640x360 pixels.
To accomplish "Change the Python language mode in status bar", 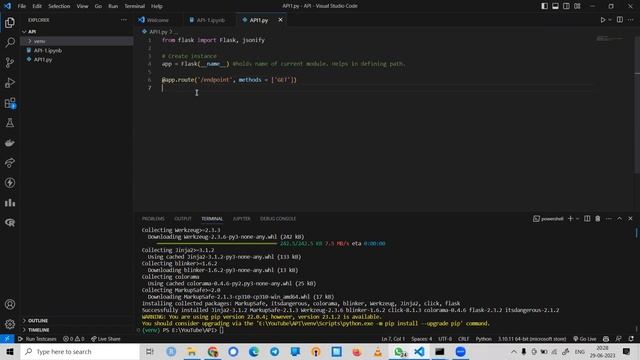I will pyautogui.click(x=484, y=339).
